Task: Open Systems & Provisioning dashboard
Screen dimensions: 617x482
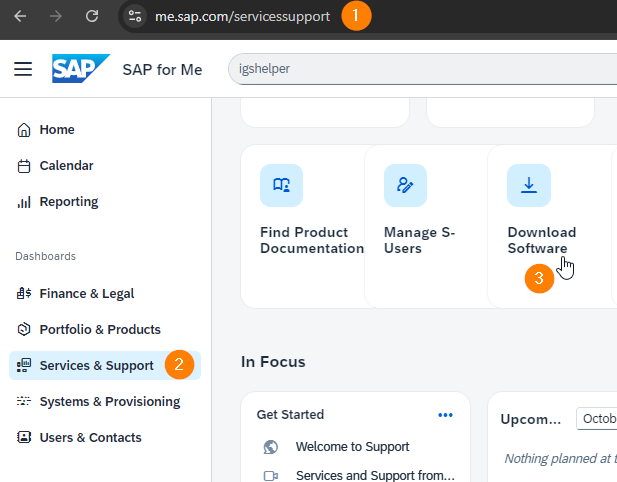Action: point(110,401)
